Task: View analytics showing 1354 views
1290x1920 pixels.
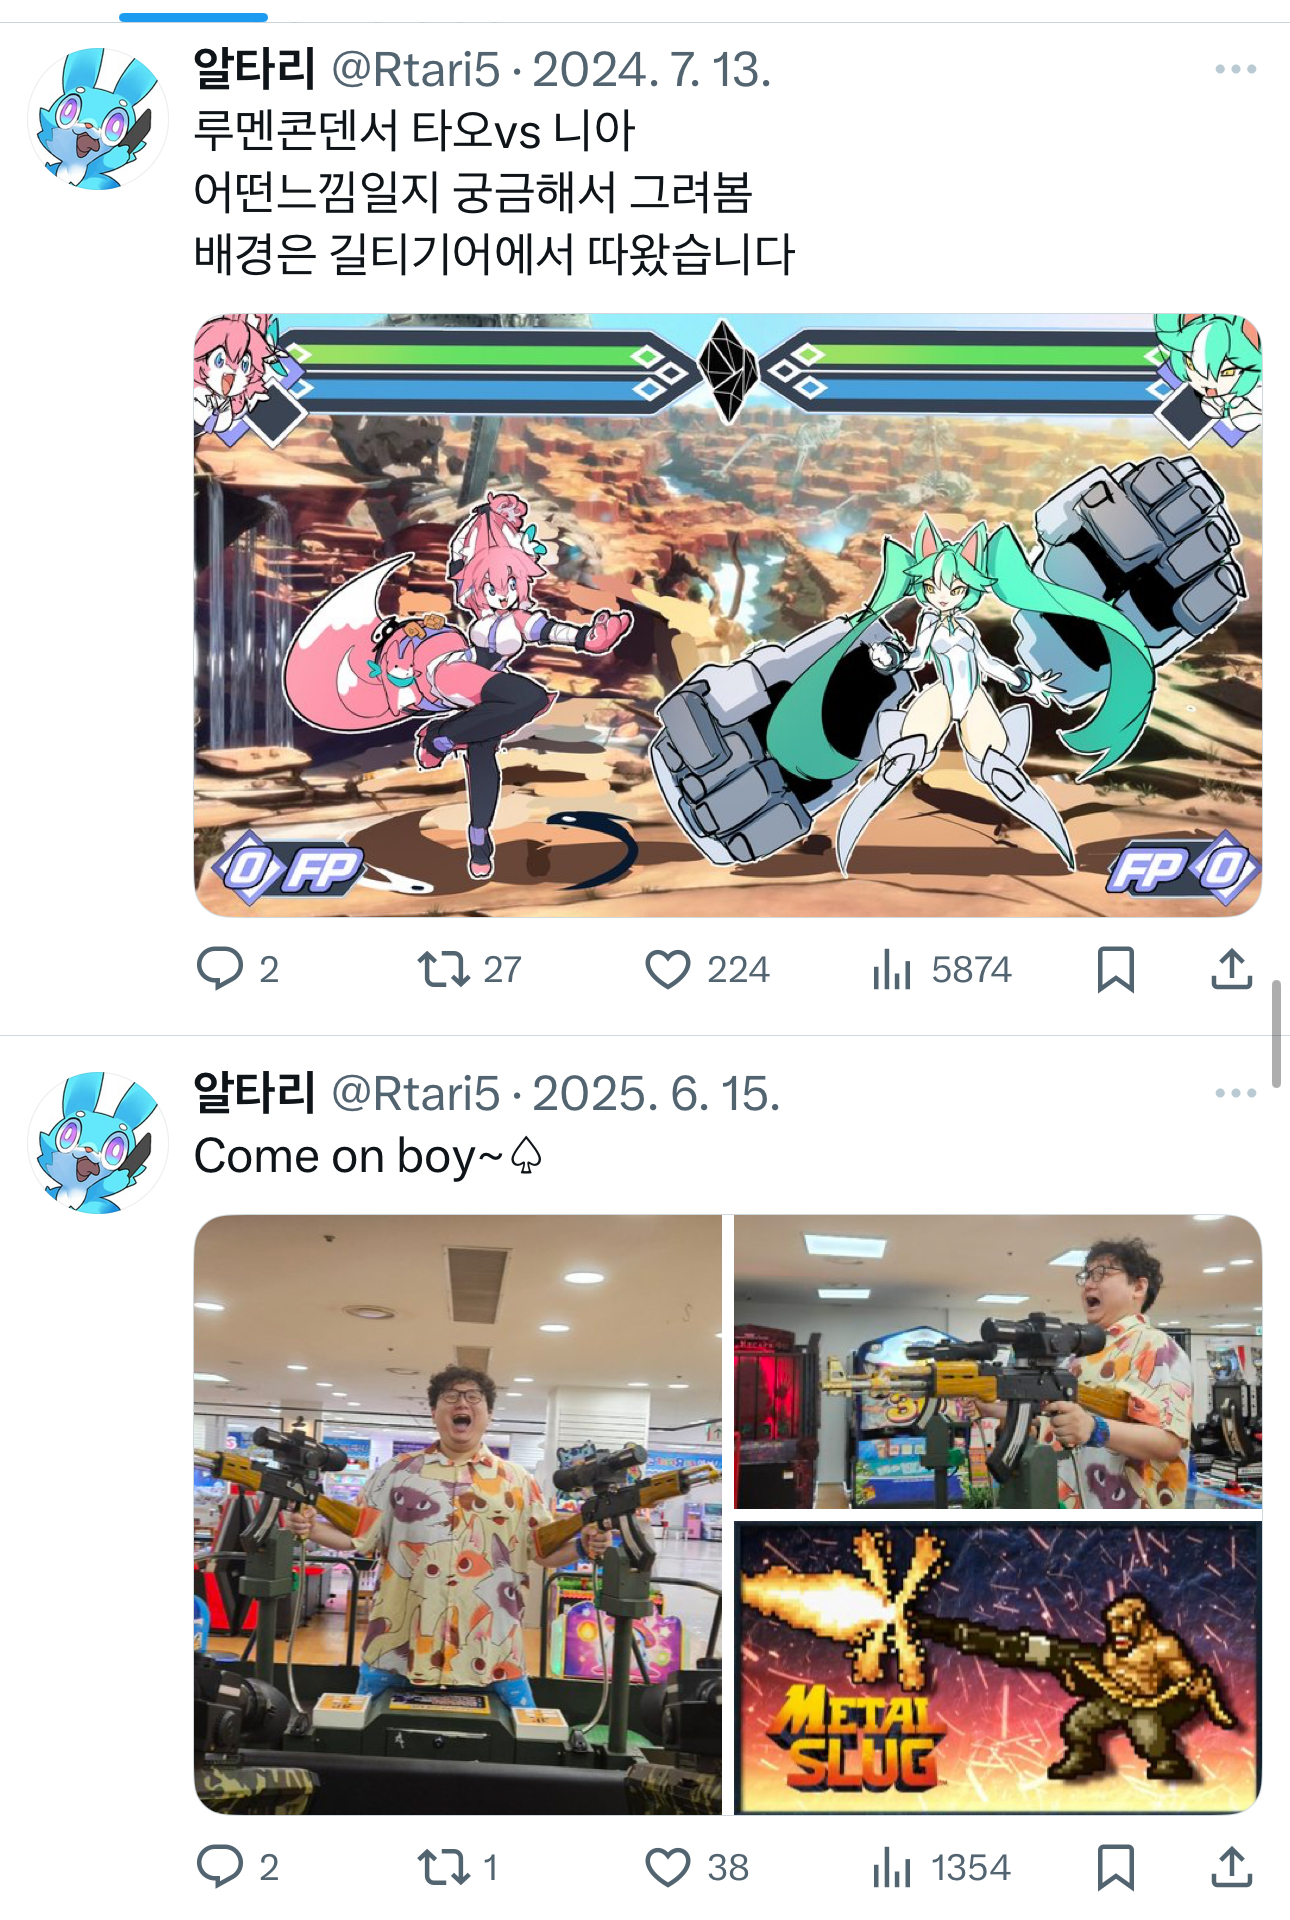Action: (x=942, y=1867)
